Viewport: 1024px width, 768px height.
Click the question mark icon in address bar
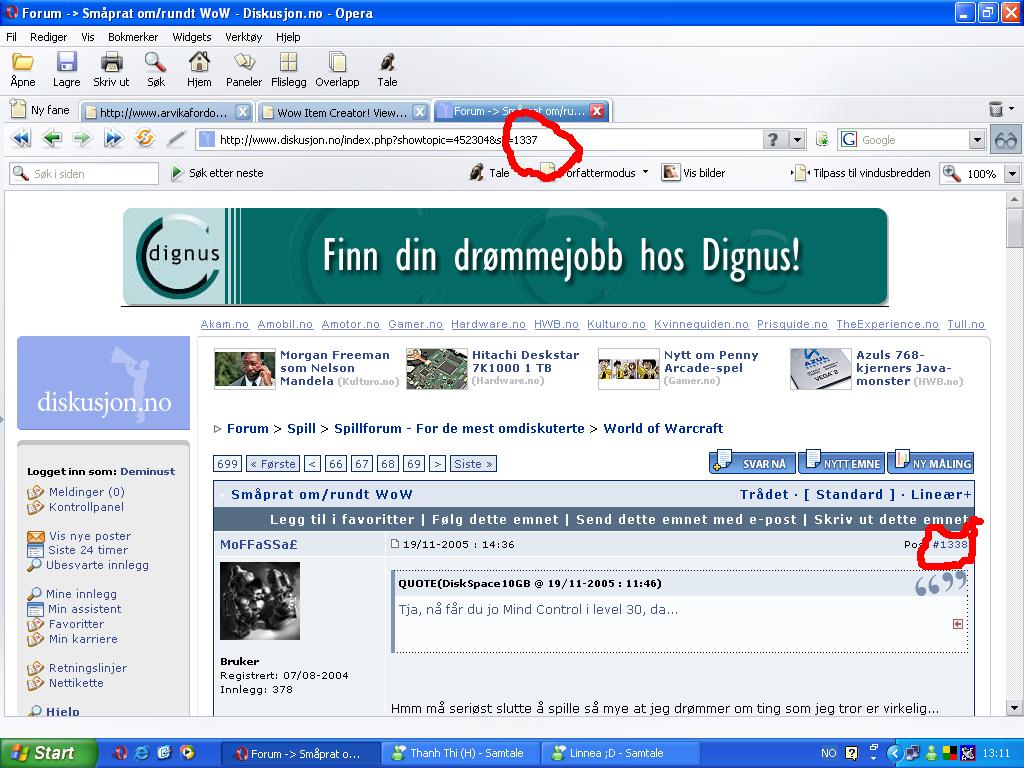click(x=773, y=140)
